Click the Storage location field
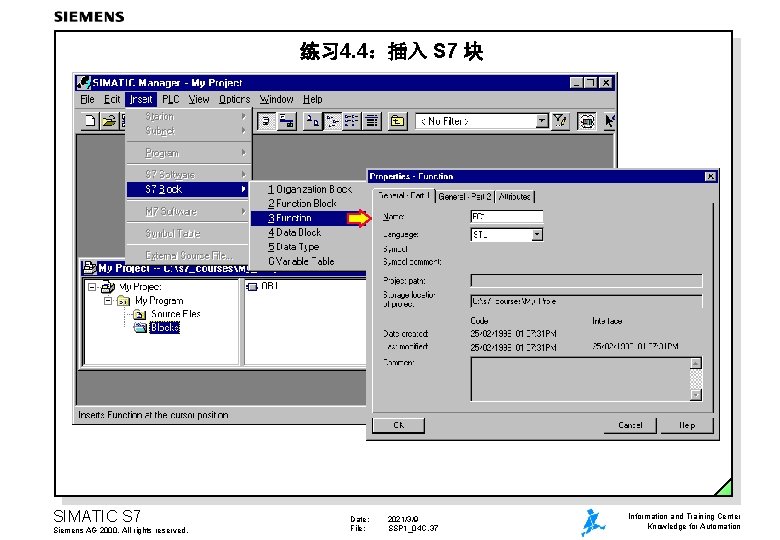The height and width of the screenshot is (540, 780). (x=586, y=301)
